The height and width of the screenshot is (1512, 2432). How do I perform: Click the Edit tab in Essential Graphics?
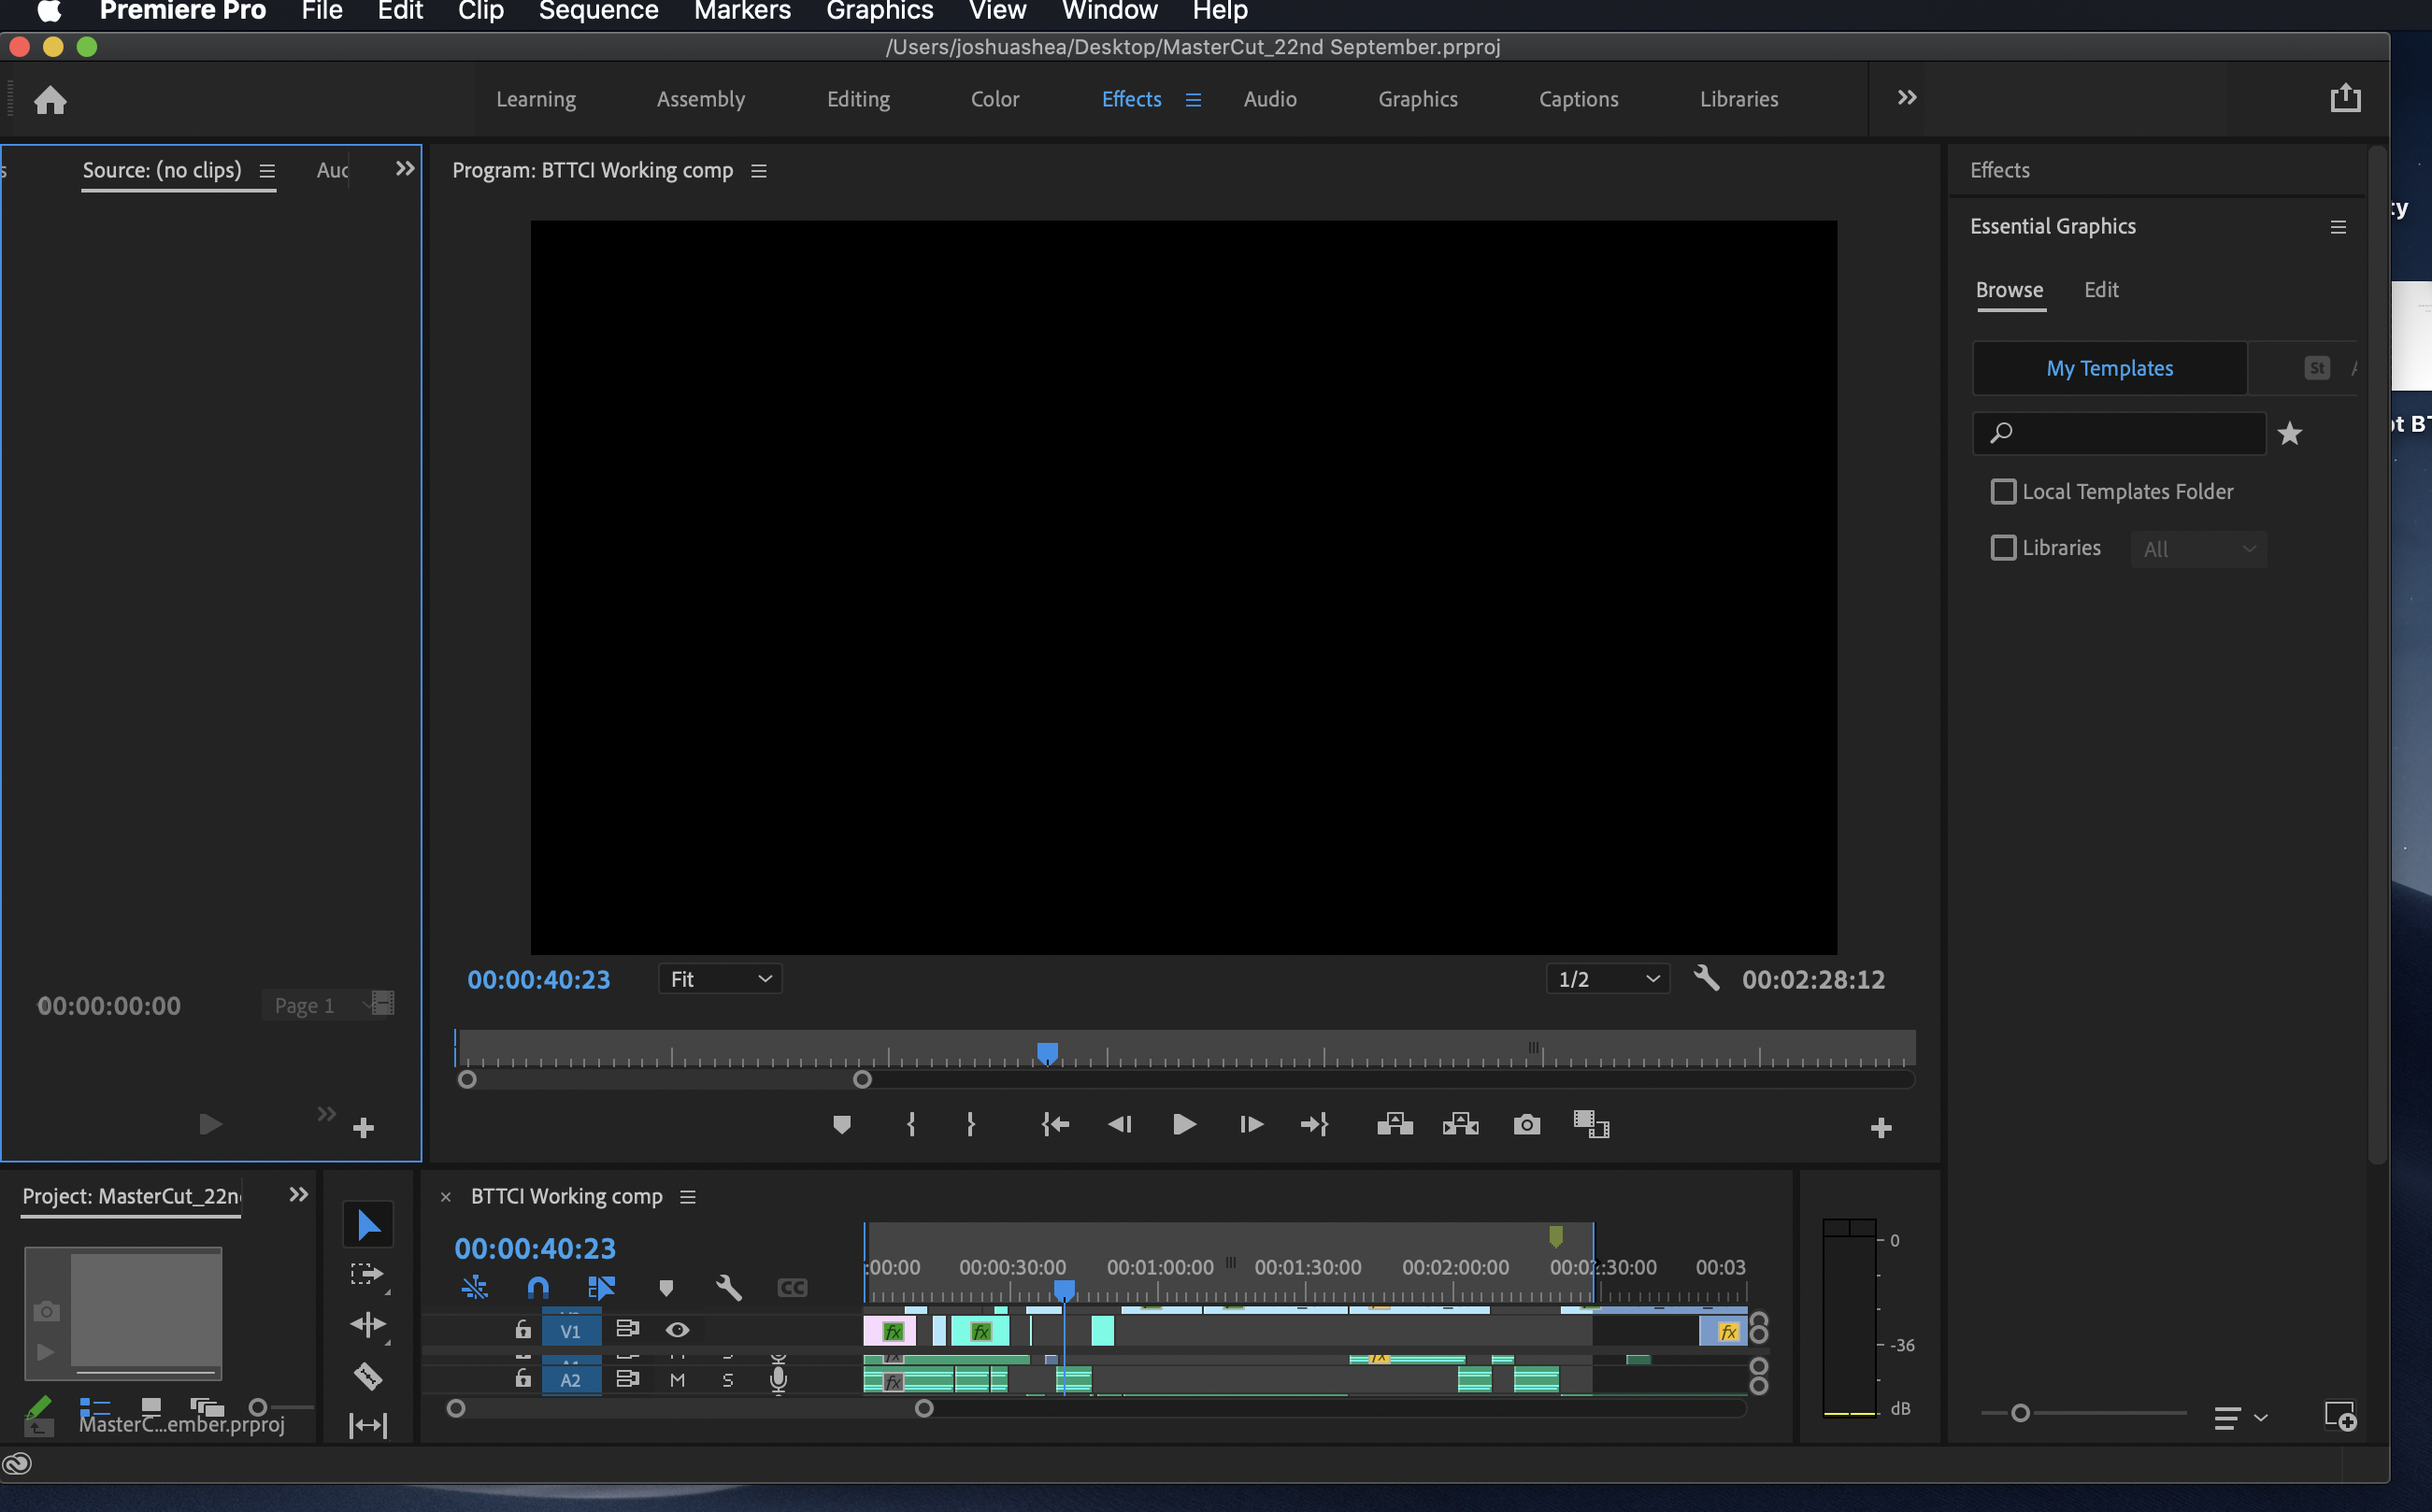click(2099, 289)
